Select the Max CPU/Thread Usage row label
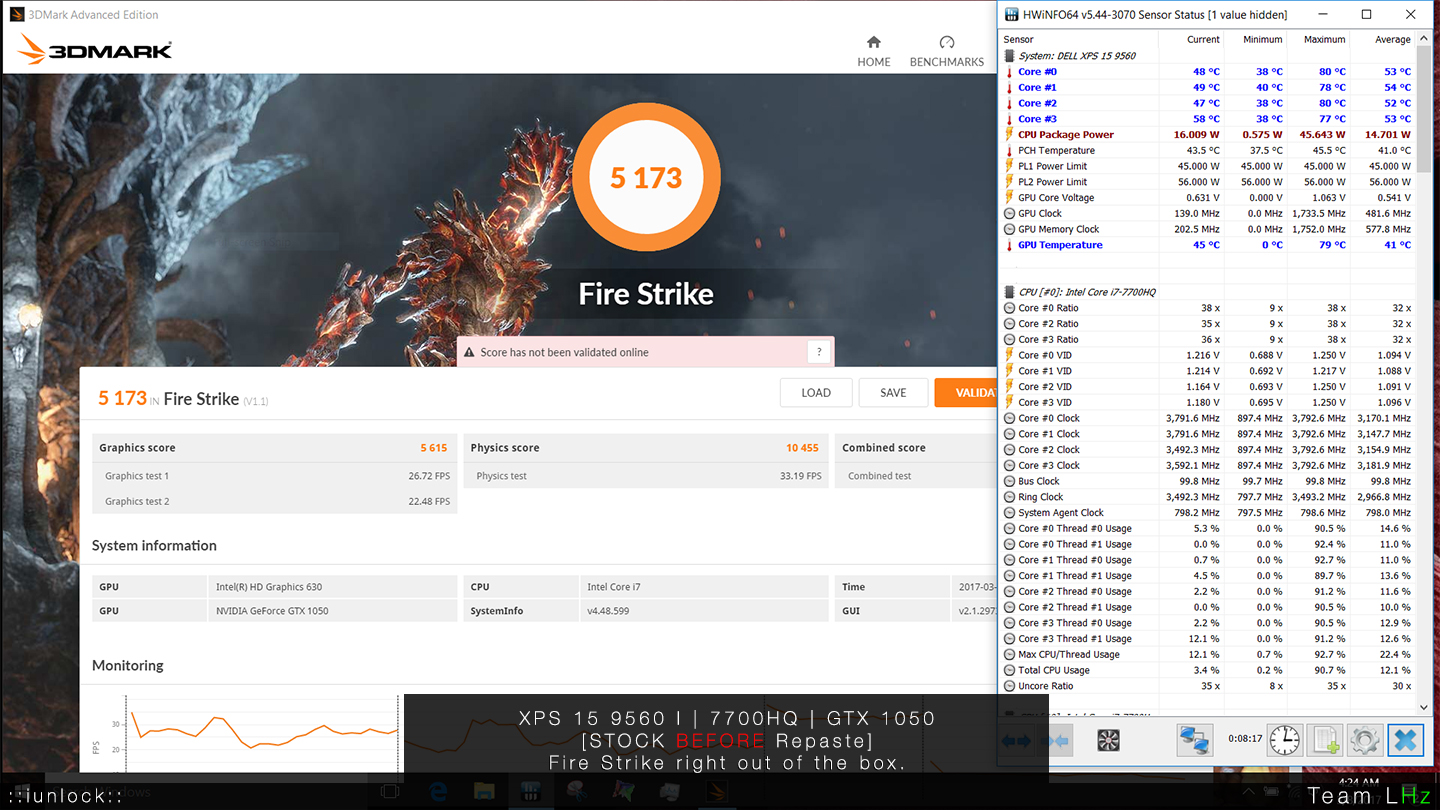1440x810 pixels. [x=1069, y=655]
